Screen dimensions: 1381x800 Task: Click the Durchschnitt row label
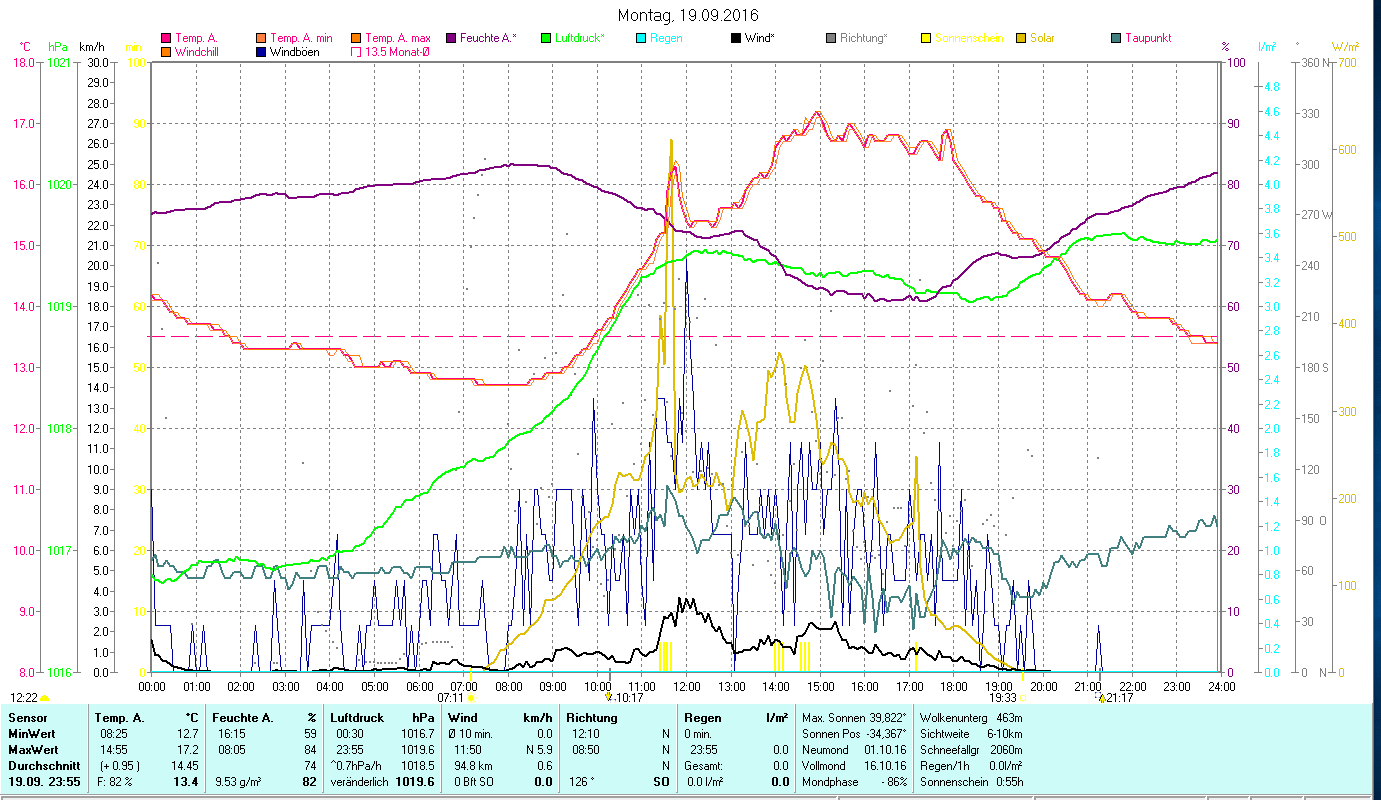pos(44,765)
